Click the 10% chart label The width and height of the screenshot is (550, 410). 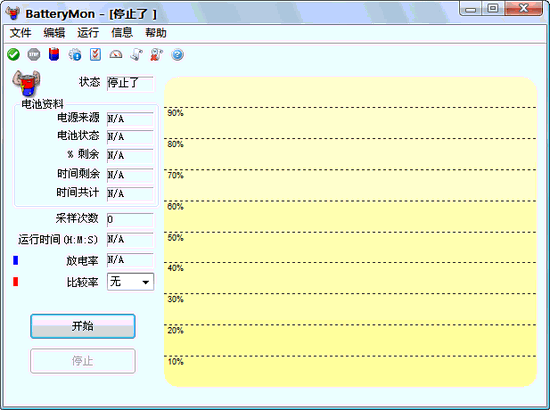point(175,362)
